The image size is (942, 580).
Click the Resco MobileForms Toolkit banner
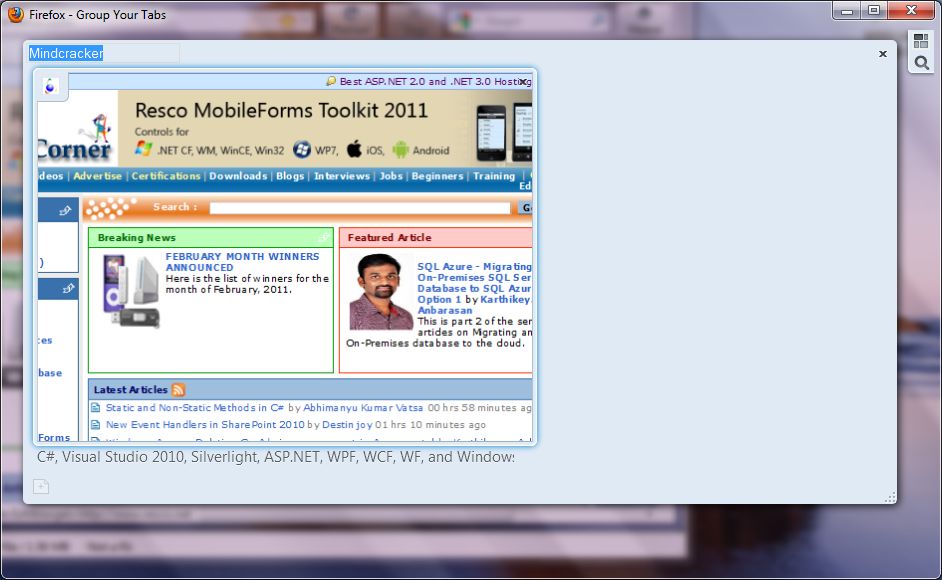pos(325,129)
